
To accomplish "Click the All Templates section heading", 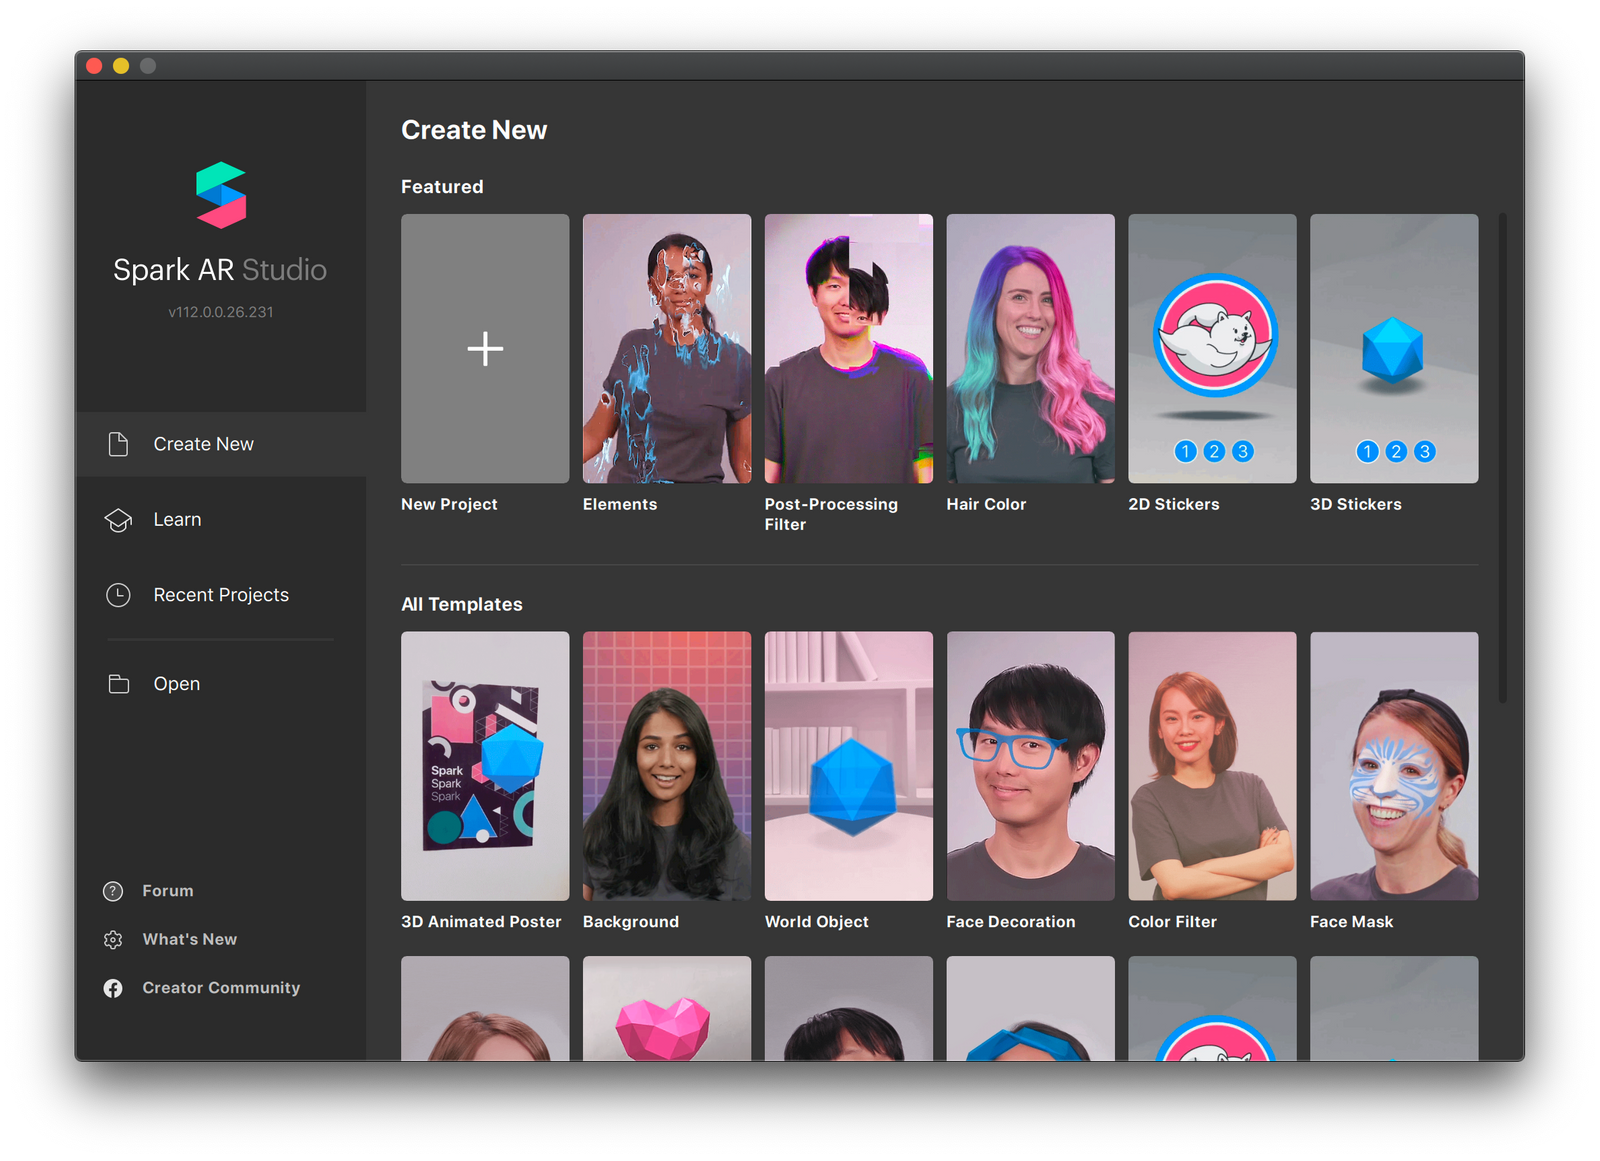I will point(462,604).
